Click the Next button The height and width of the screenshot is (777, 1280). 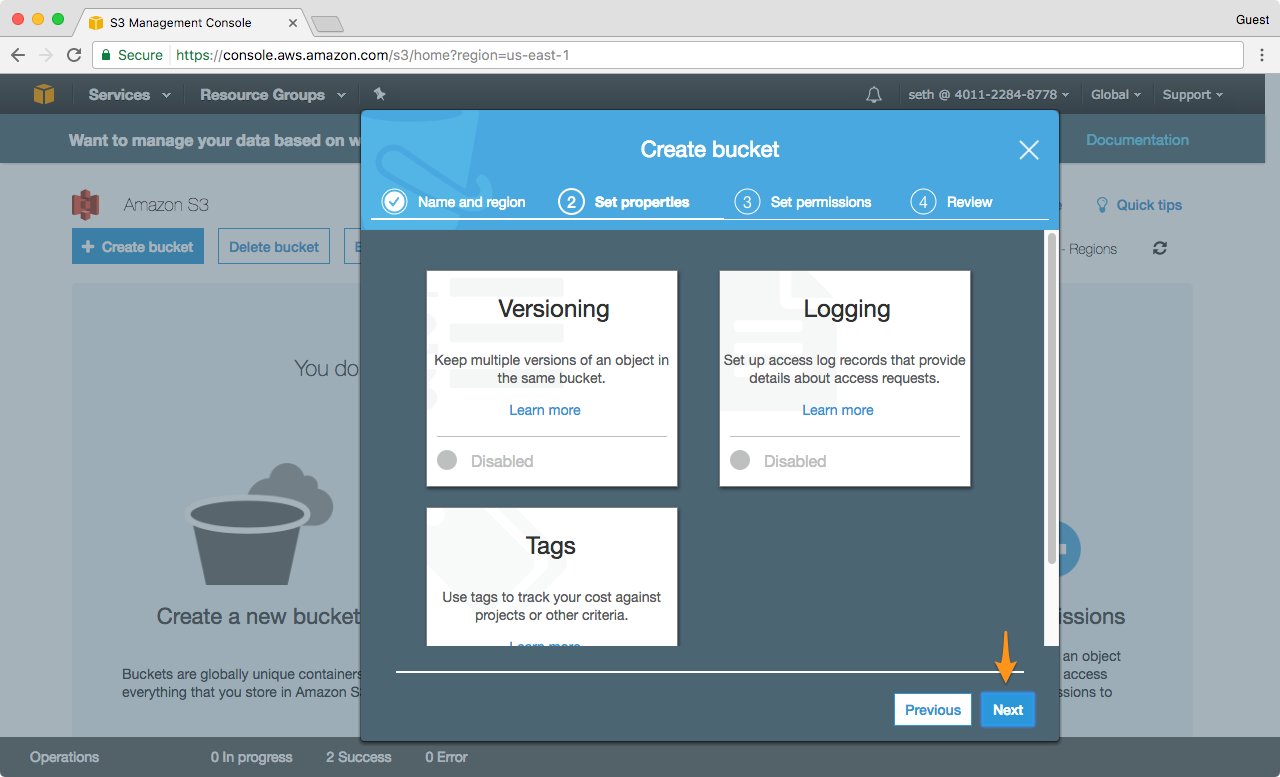tap(1007, 710)
